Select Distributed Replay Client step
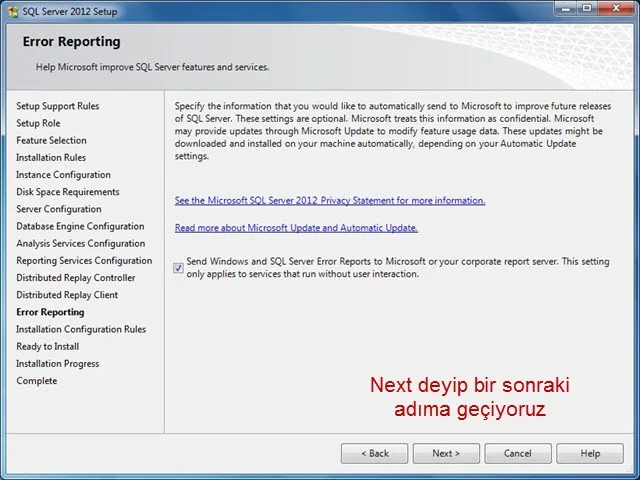This screenshot has height=480, width=640. 67,295
